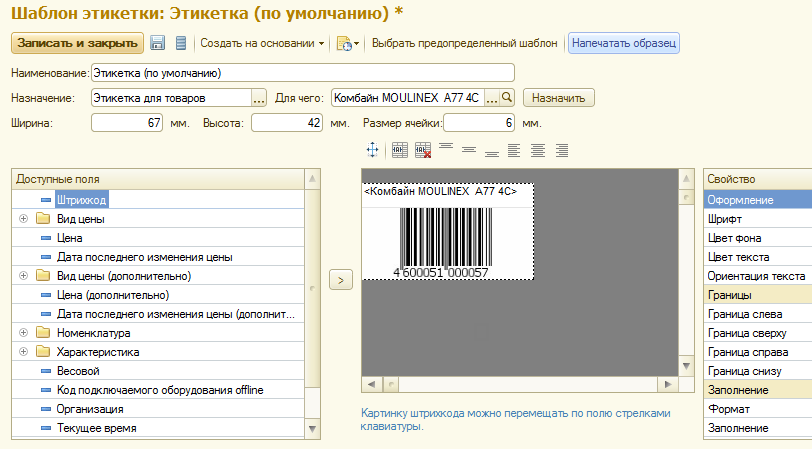Select the Штрихкод field in the list
812x449 pixels.
(158, 200)
